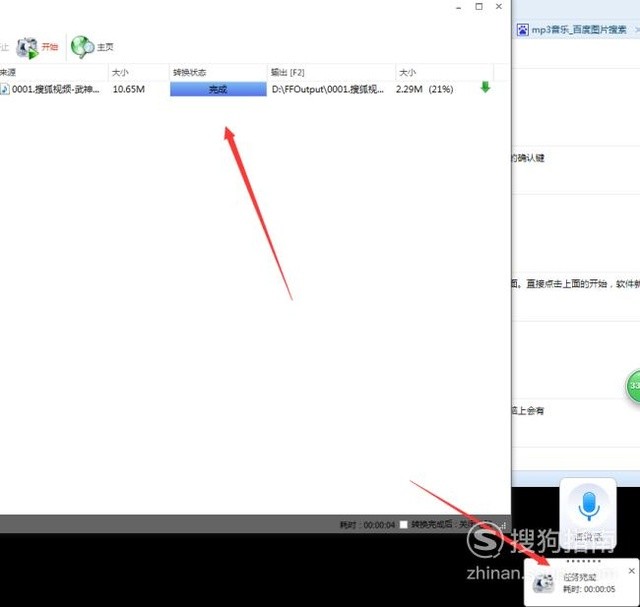Click the 开始 start conversion icon
Image resolution: width=640 pixels, height=607 pixels.
(x=27, y=48)
